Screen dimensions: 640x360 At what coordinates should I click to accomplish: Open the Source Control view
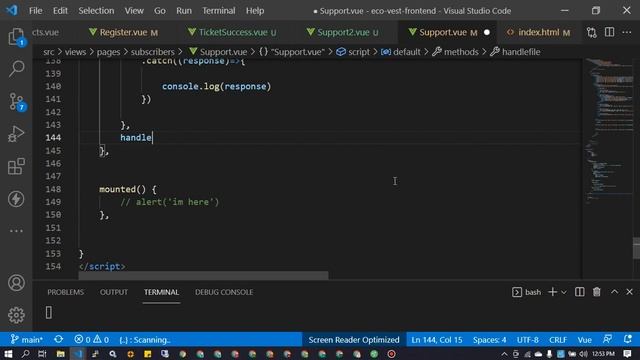point(16,102)
